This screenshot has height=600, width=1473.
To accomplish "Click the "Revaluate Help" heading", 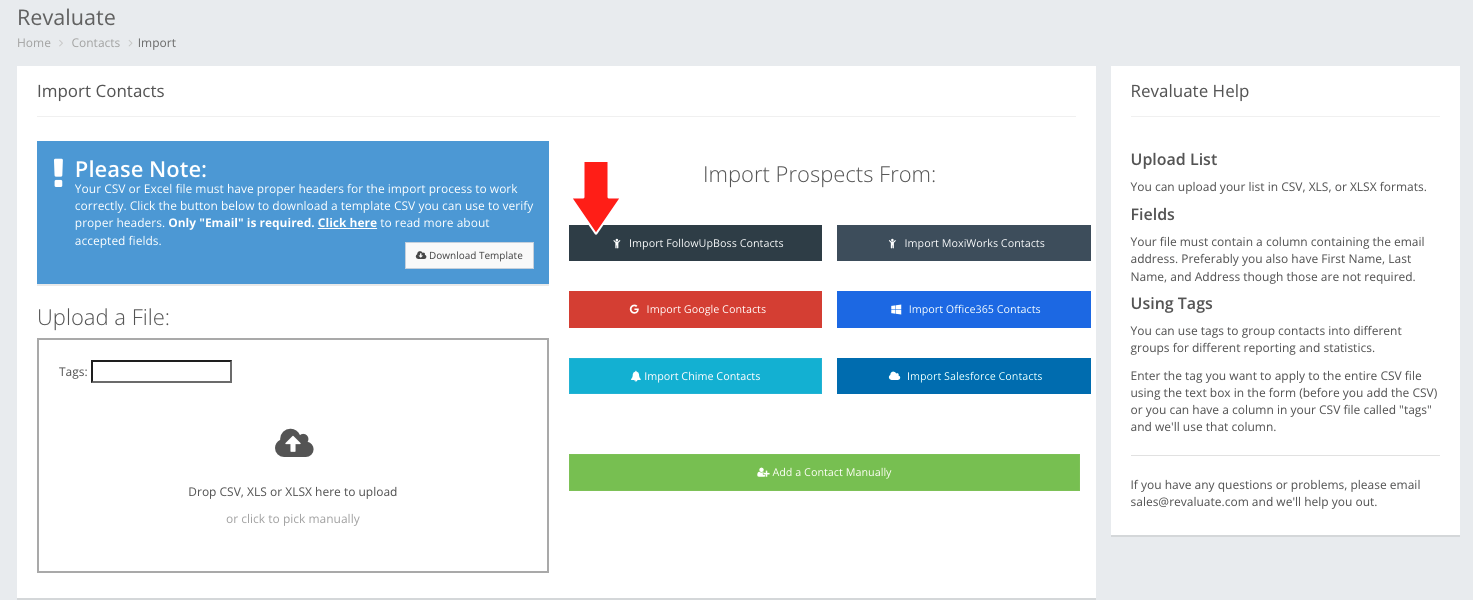I will click(x=1189, y=91).
